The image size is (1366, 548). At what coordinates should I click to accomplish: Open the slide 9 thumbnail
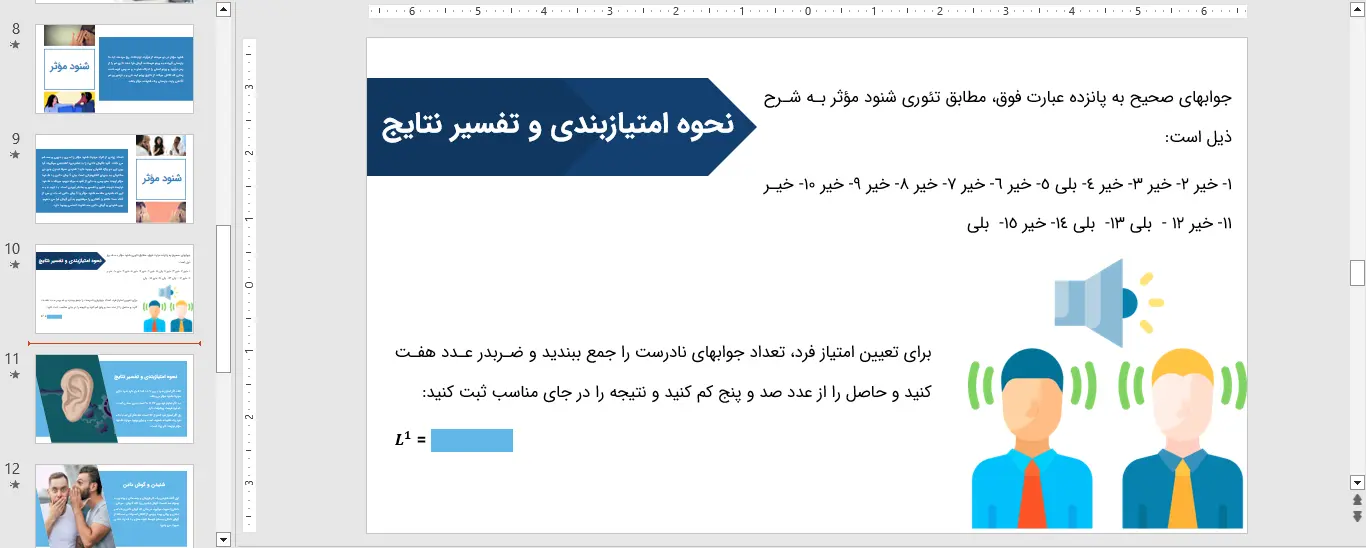[x=114, y=179]
